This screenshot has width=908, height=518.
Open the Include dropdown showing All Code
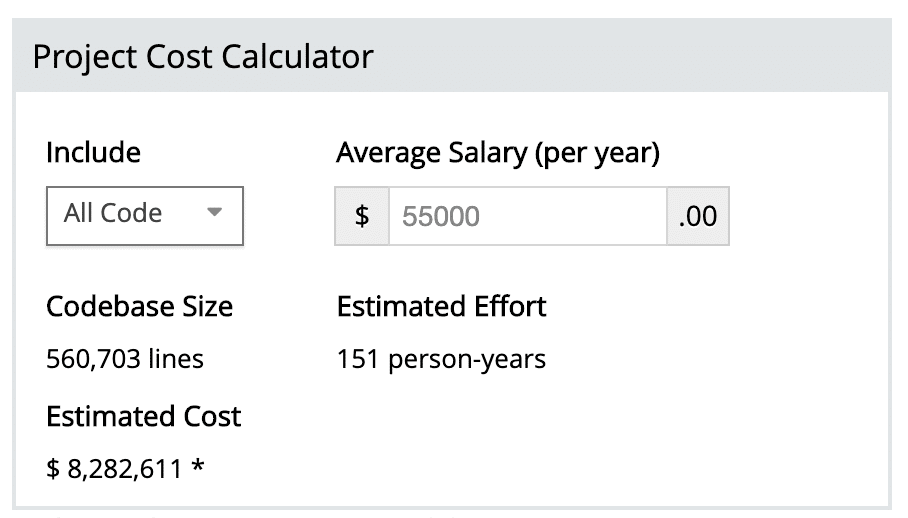145,215
